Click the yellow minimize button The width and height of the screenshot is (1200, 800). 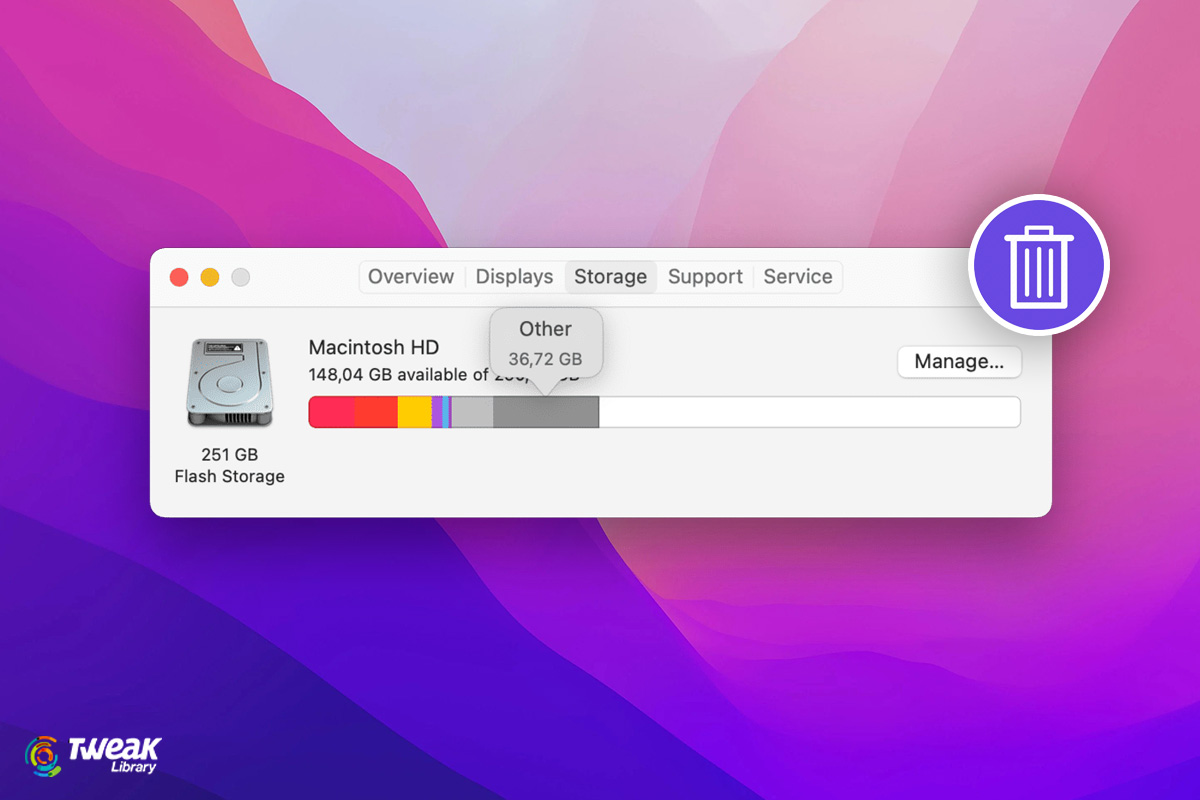click(x=209, y=277)
